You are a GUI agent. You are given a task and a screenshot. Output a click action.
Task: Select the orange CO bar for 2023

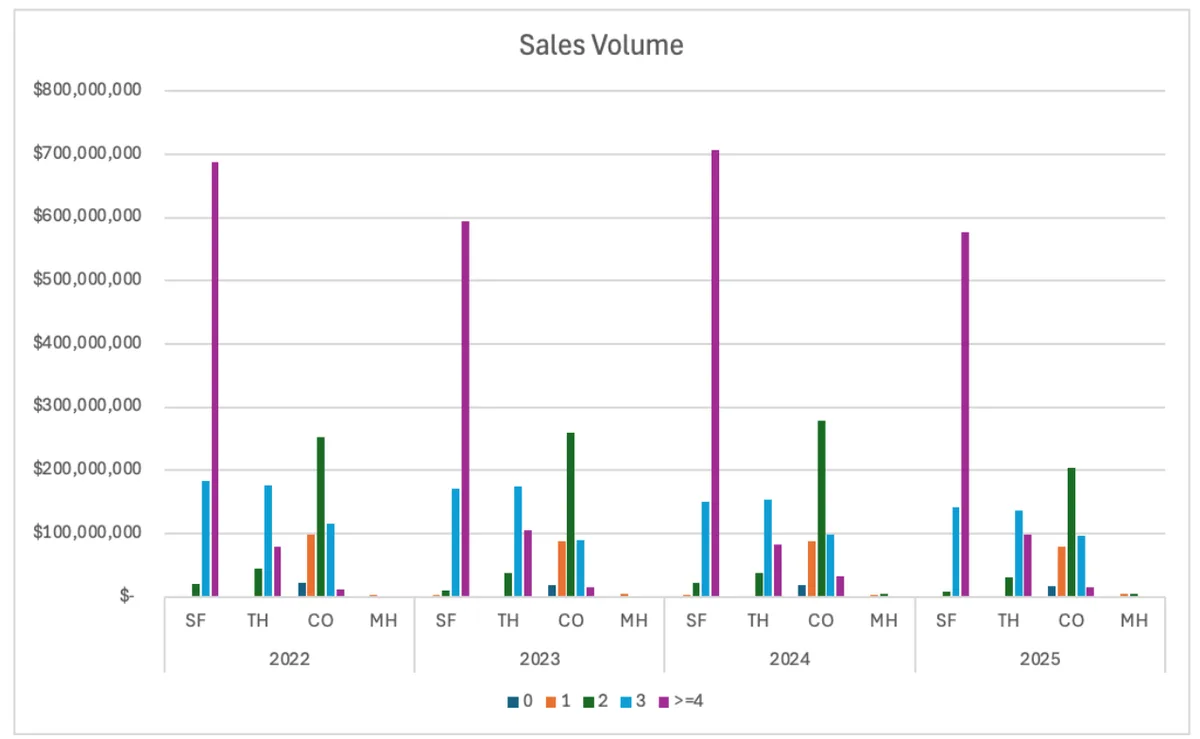(x=561, y=569)
